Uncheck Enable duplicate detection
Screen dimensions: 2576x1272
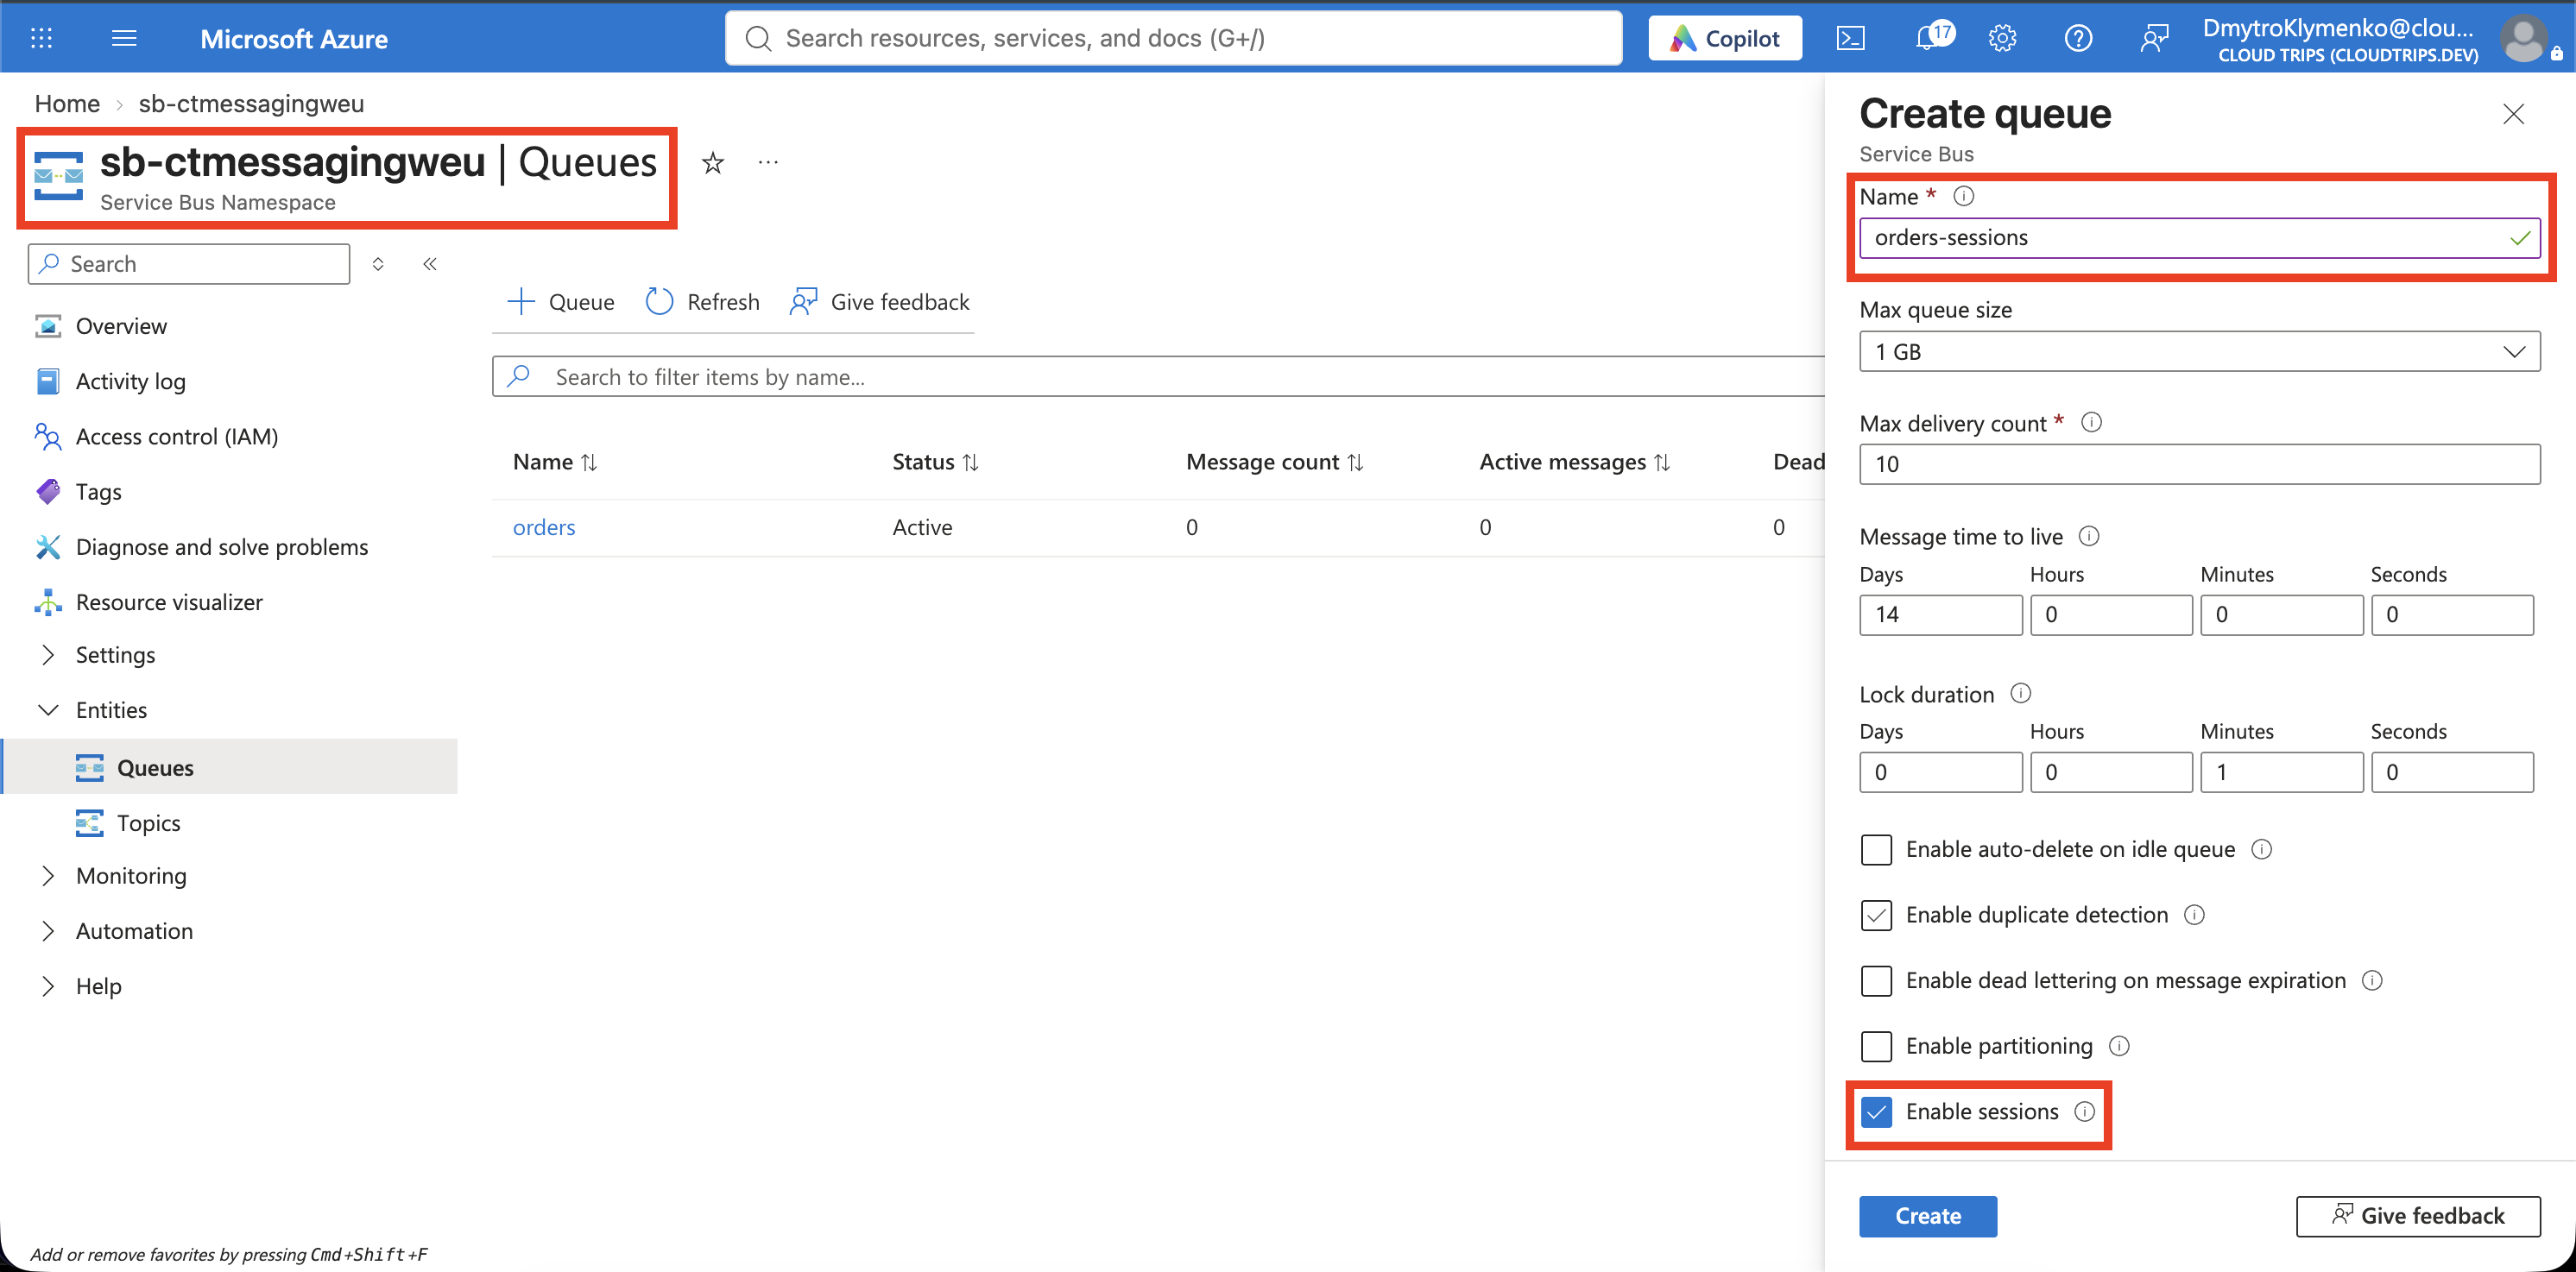point(1876,915)
